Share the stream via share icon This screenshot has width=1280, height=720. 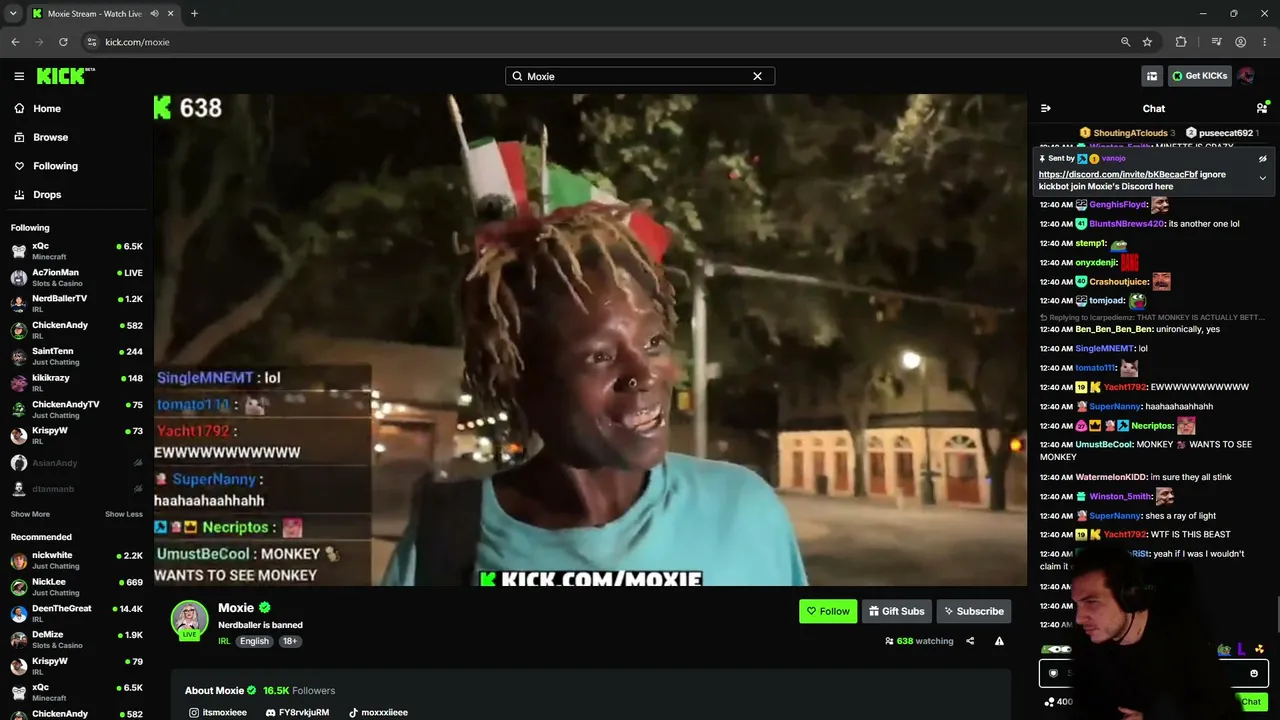pyautogui.click(x=970, y=641)
